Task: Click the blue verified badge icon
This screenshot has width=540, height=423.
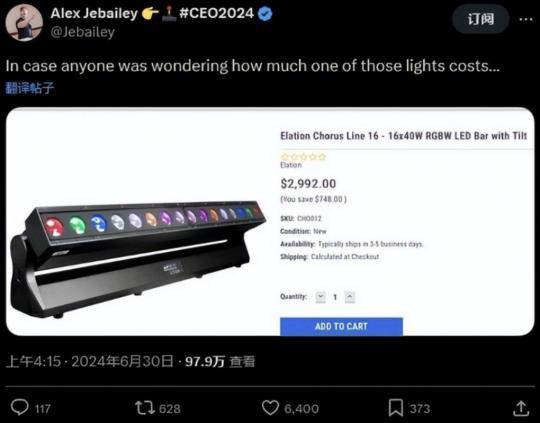Action: [265, 14]
